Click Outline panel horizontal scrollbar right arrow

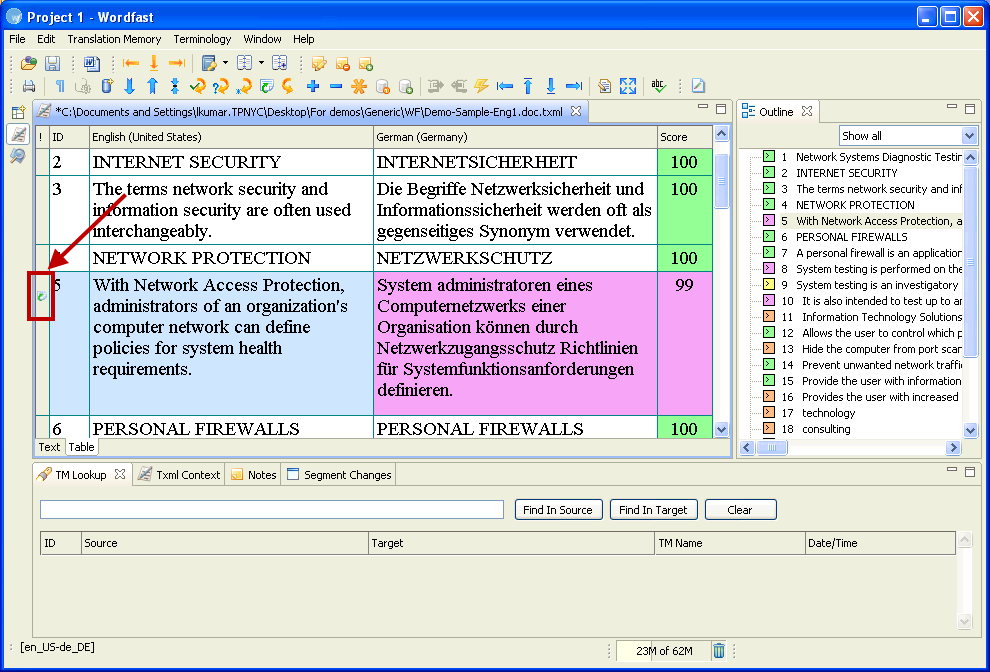(x=953, y=447)
